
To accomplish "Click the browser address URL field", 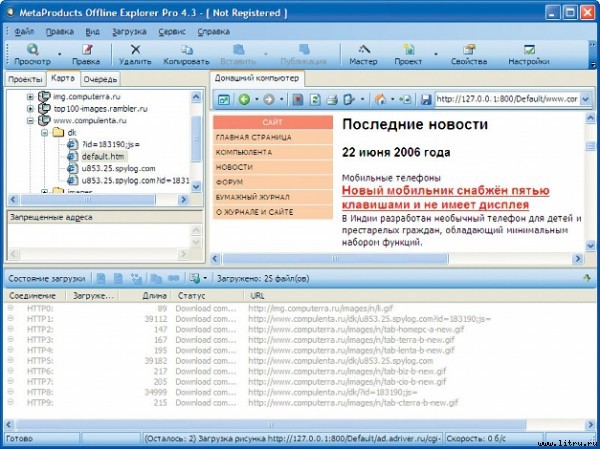I will (x=510, y=100).
